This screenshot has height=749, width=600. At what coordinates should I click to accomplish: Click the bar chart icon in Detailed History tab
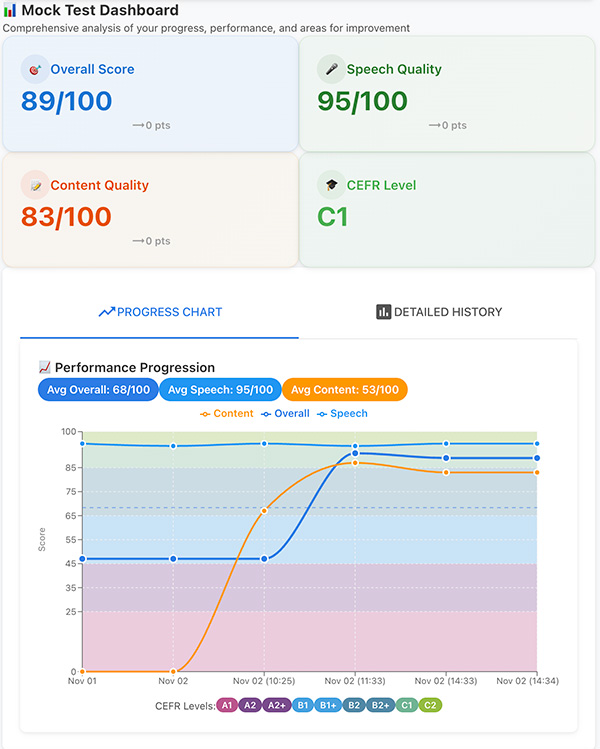coord(383,312)
